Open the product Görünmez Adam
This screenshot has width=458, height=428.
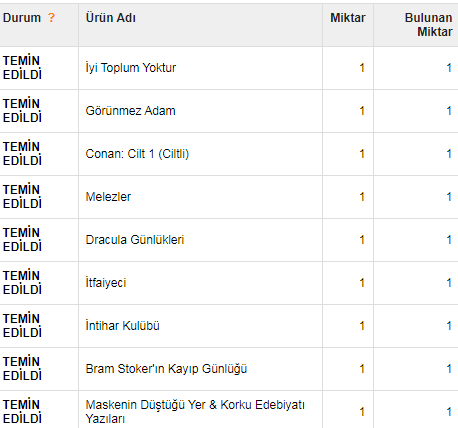coord(130,111)
